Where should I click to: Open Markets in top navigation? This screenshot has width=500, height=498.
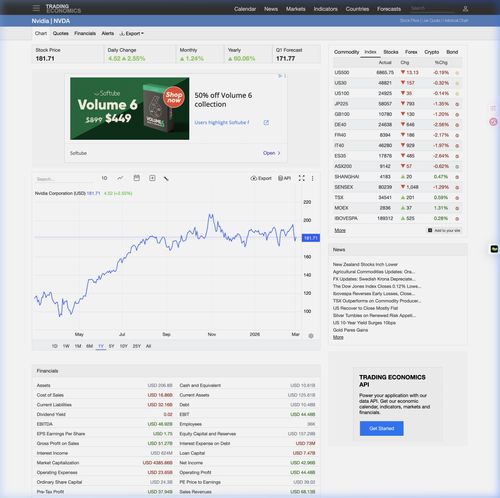pyautogui.click(x=296, y=9)
